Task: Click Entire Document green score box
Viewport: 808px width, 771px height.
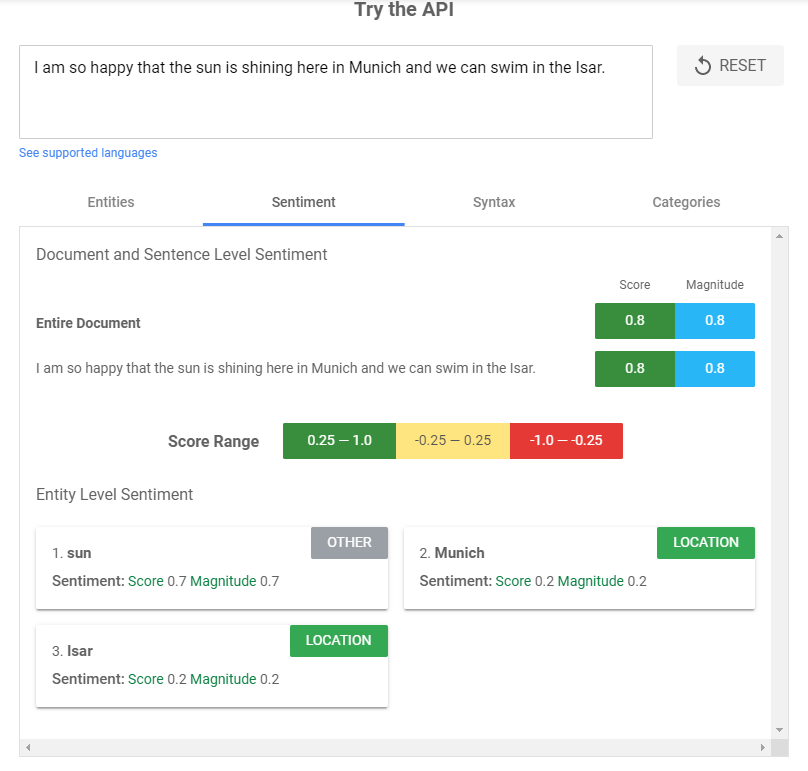Action: click(635, 322)
